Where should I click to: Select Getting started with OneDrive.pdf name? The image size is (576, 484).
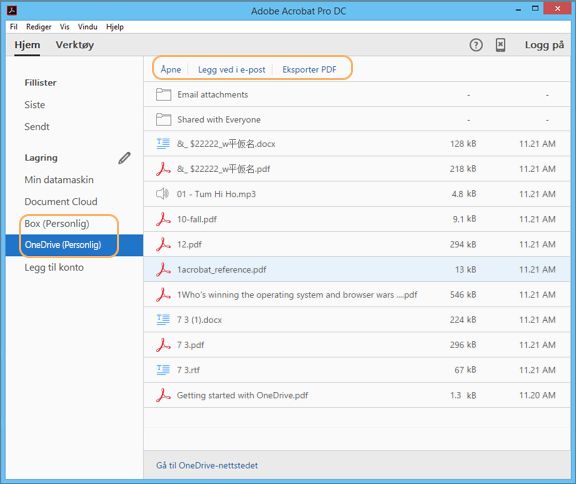pos(242,395)
